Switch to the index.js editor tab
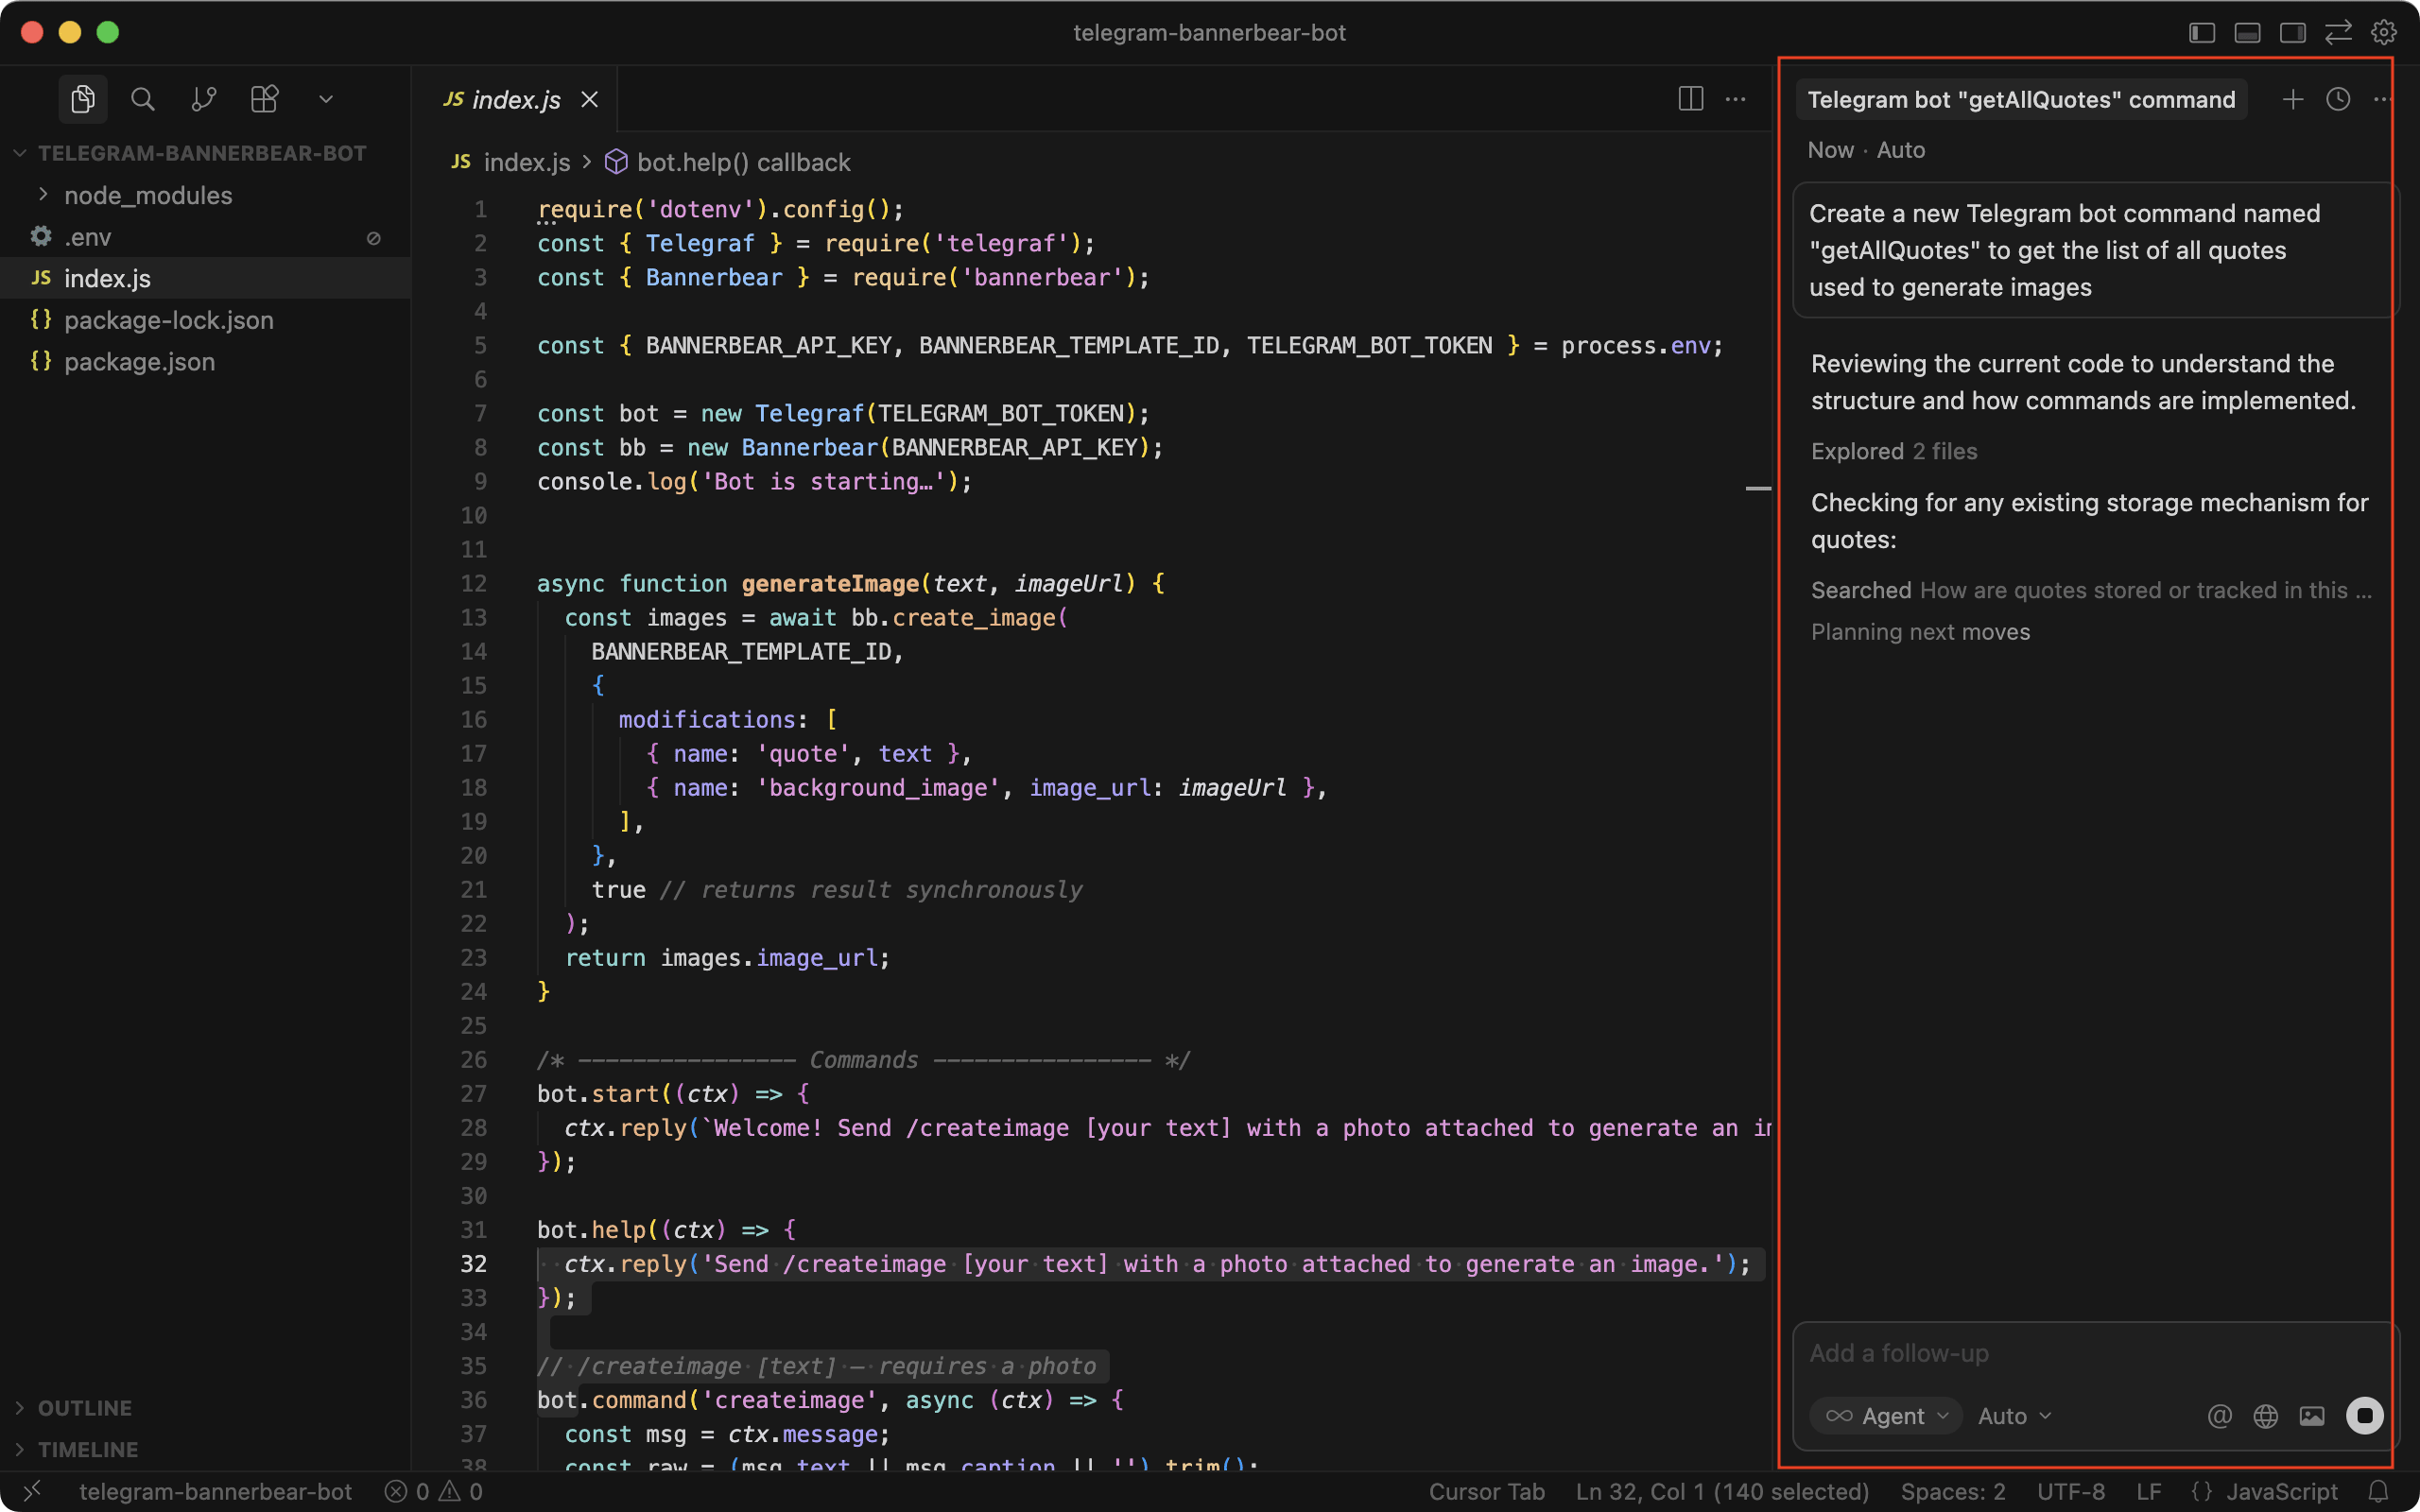The image size is (2420, 1512). (515, 99)
